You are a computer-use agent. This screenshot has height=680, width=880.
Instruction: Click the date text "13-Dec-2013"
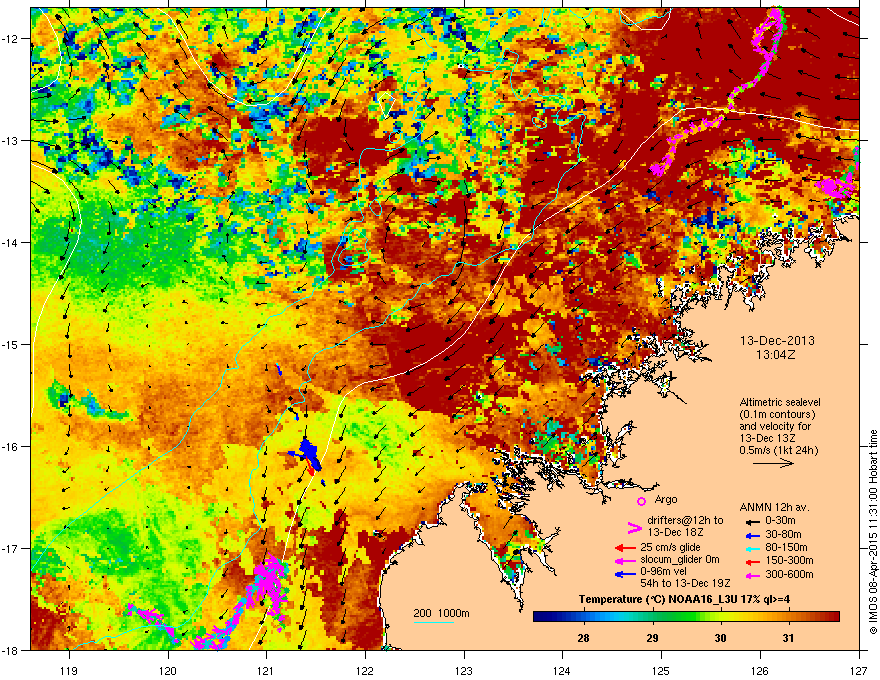[777, 341]
